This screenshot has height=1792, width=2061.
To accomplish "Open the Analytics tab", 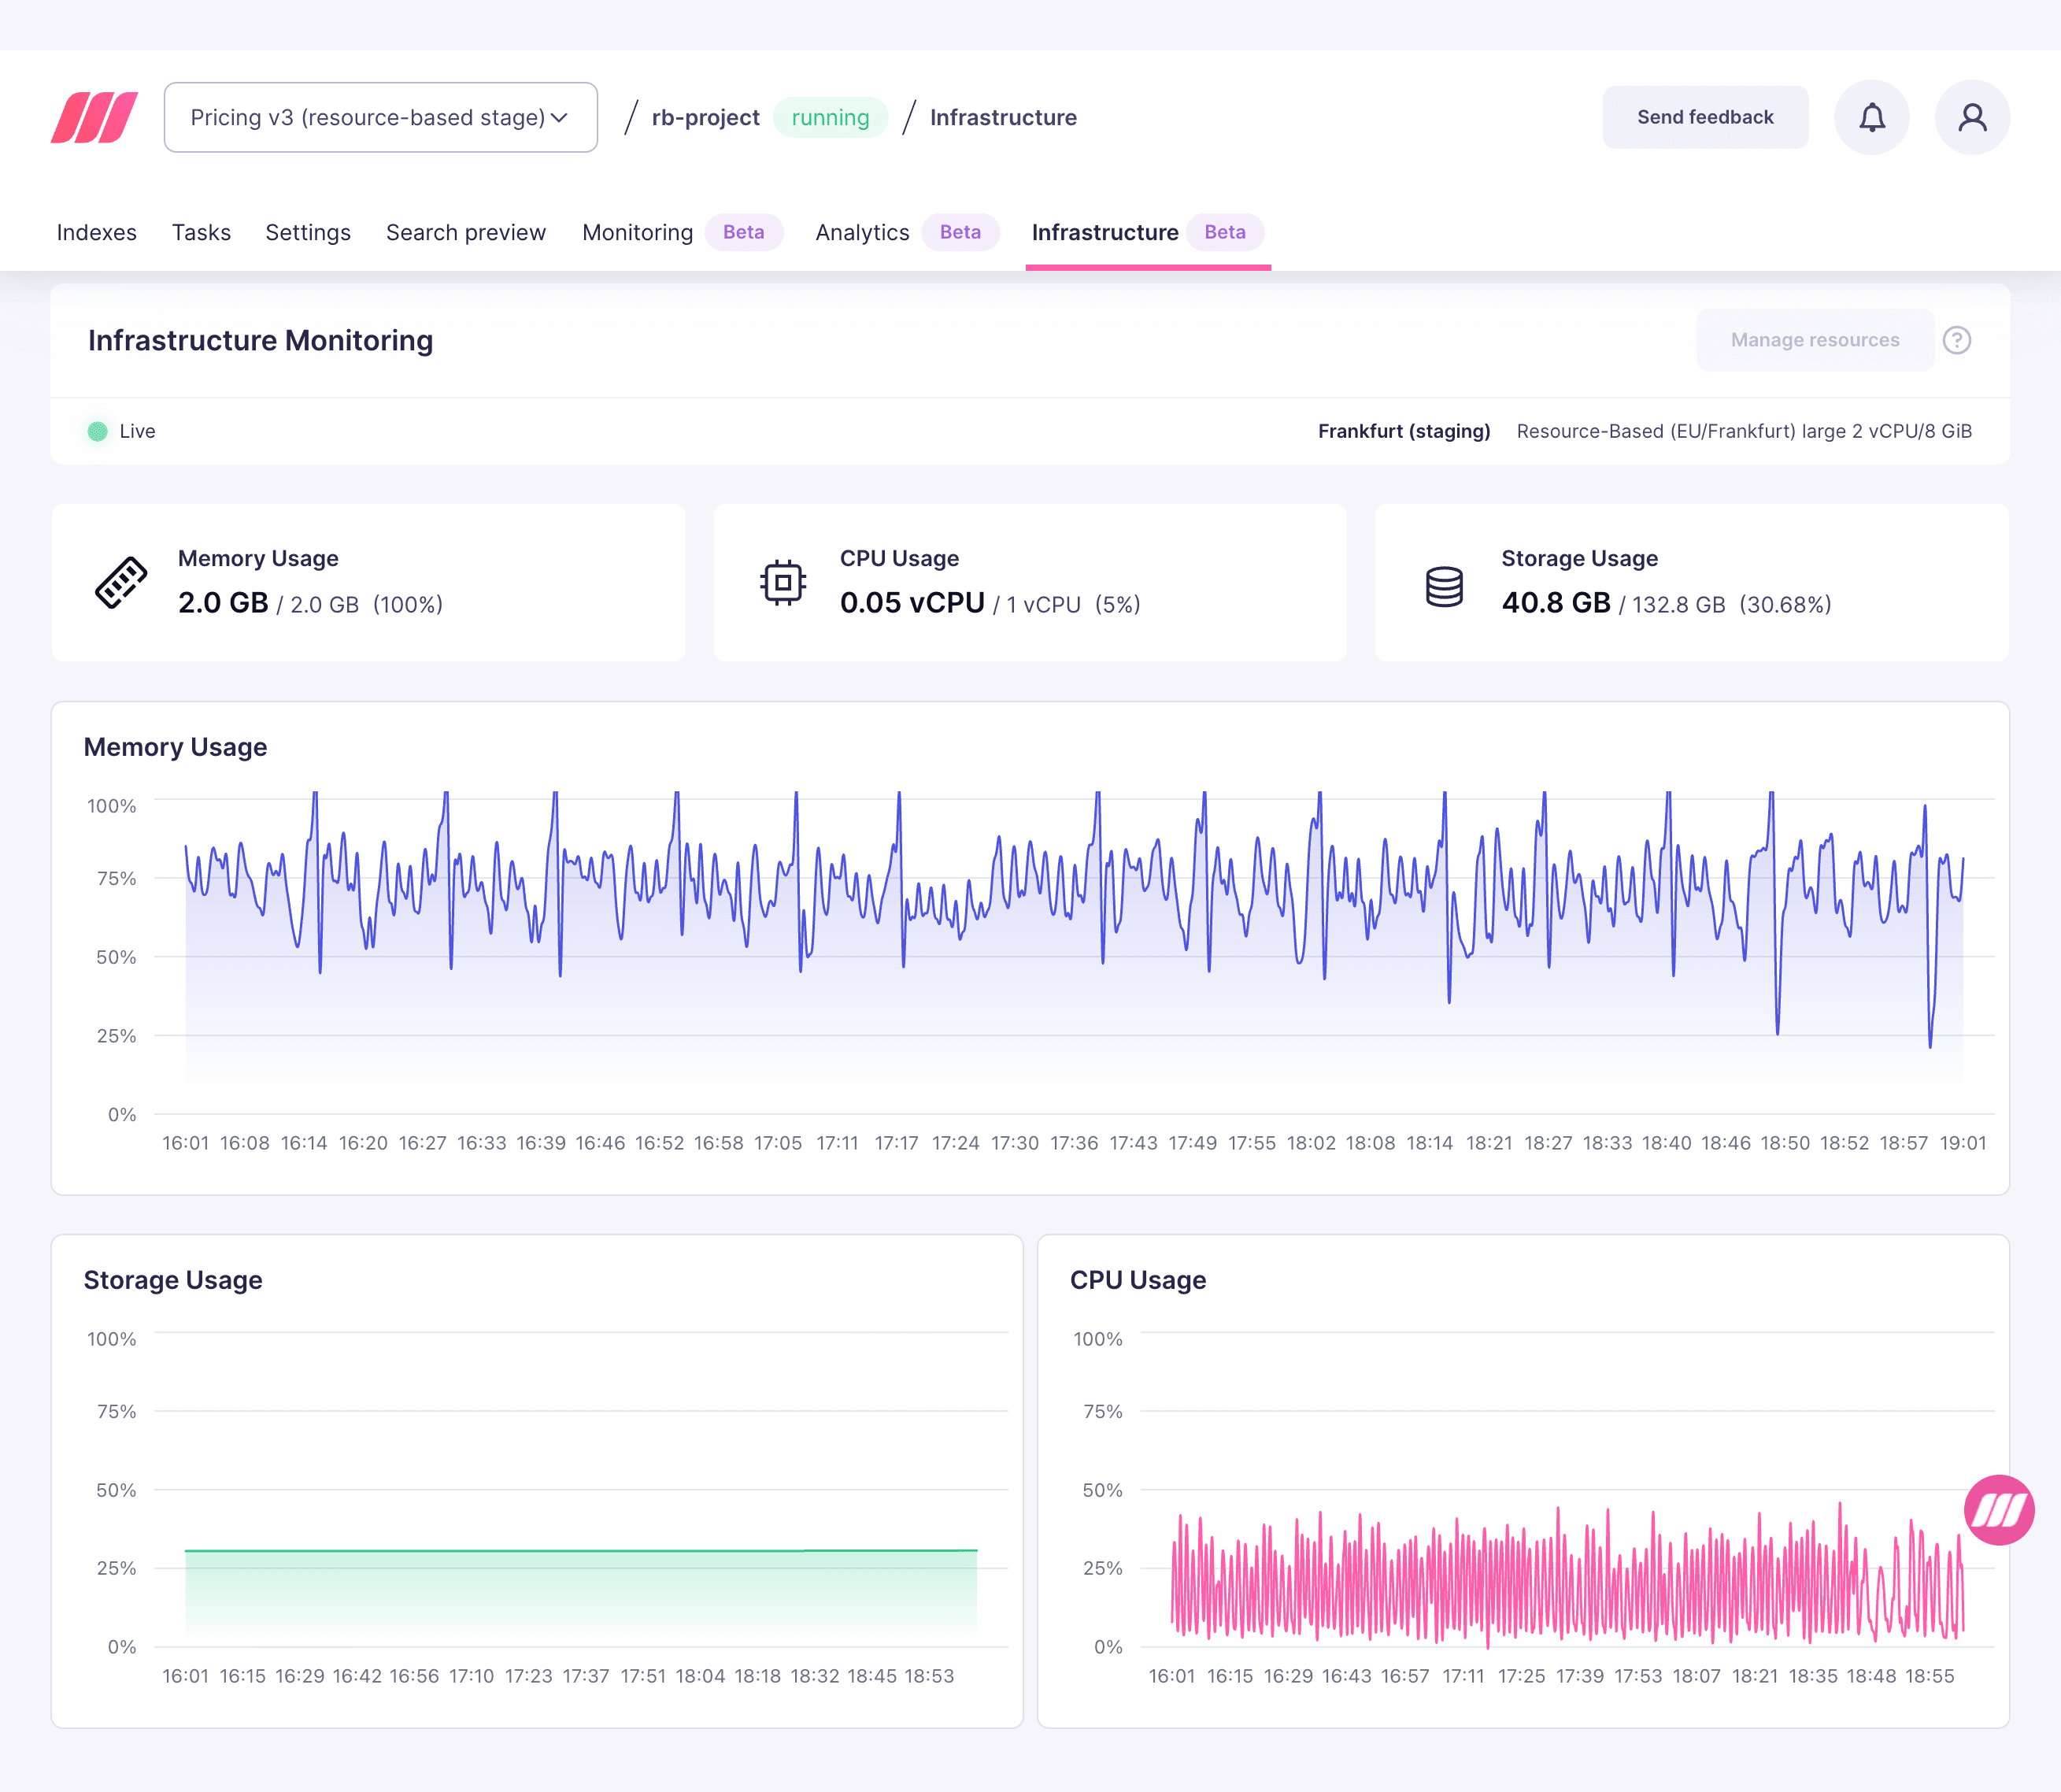I will click(861, 232).
